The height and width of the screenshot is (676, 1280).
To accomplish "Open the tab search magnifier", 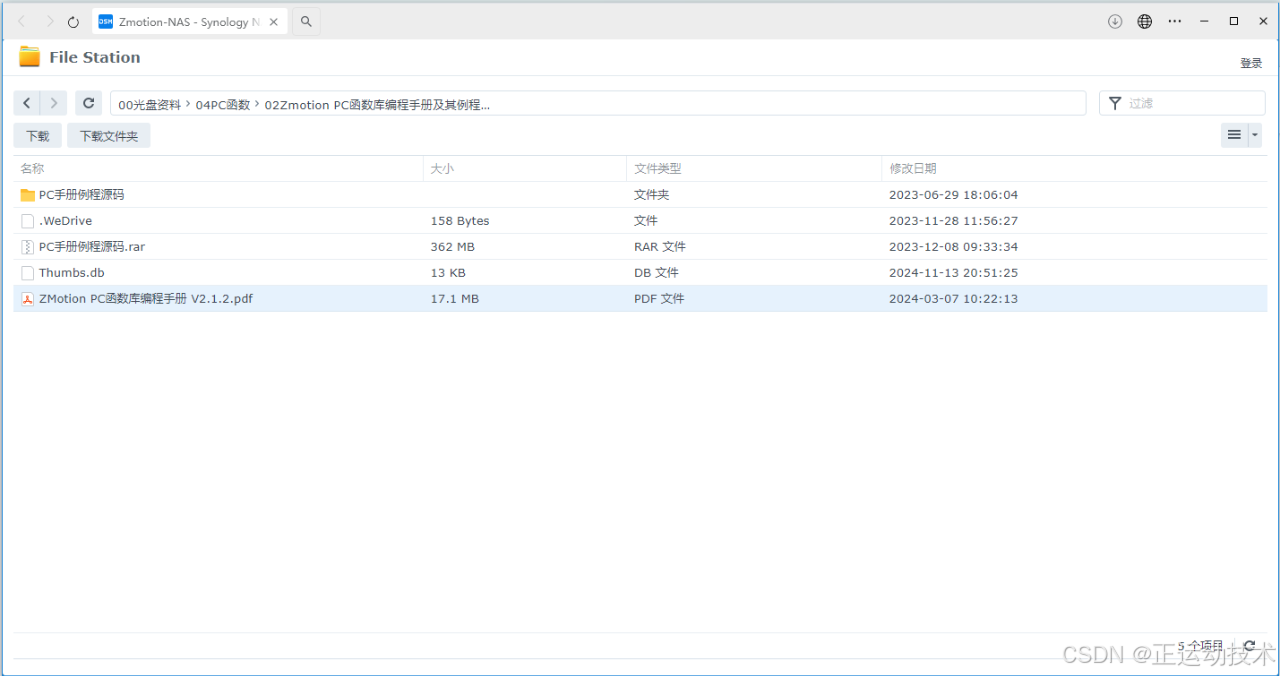I will pos(306,21).
